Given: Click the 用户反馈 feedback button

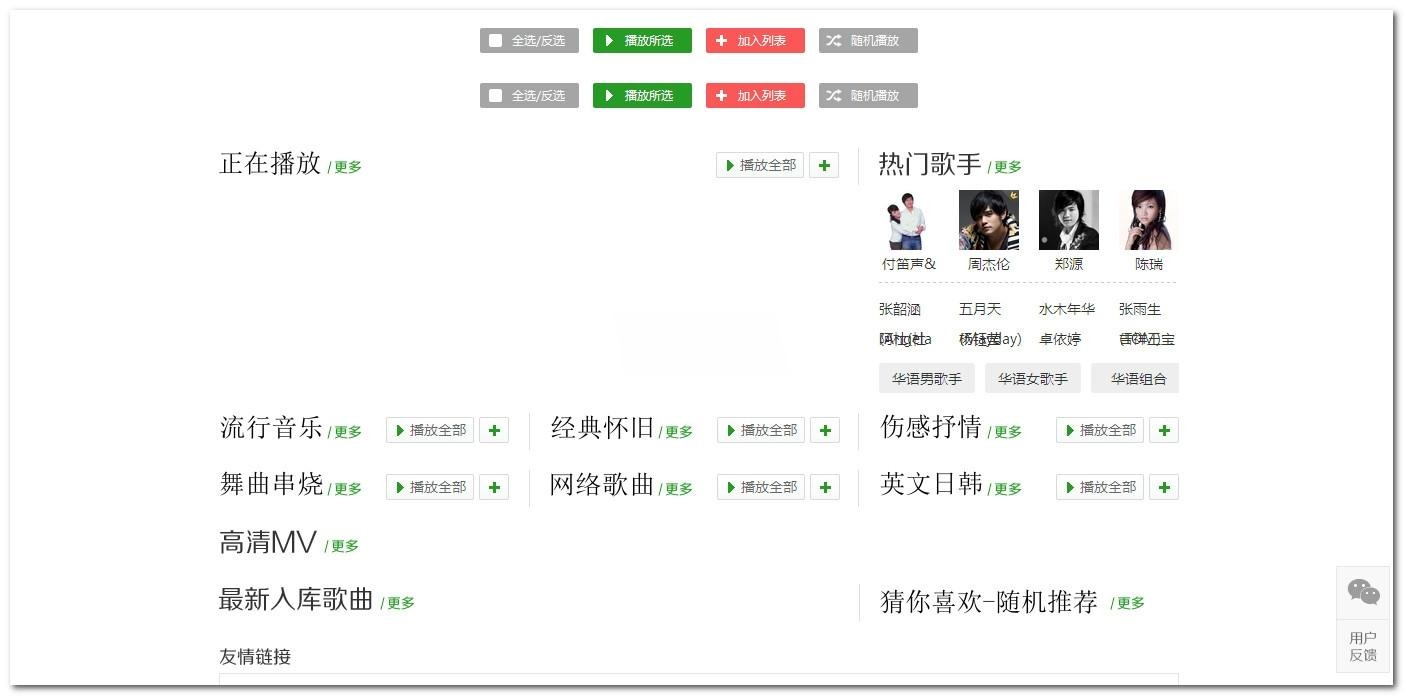Looking at the screenshot, I should pyautogui.click(x=1362, y=645).
